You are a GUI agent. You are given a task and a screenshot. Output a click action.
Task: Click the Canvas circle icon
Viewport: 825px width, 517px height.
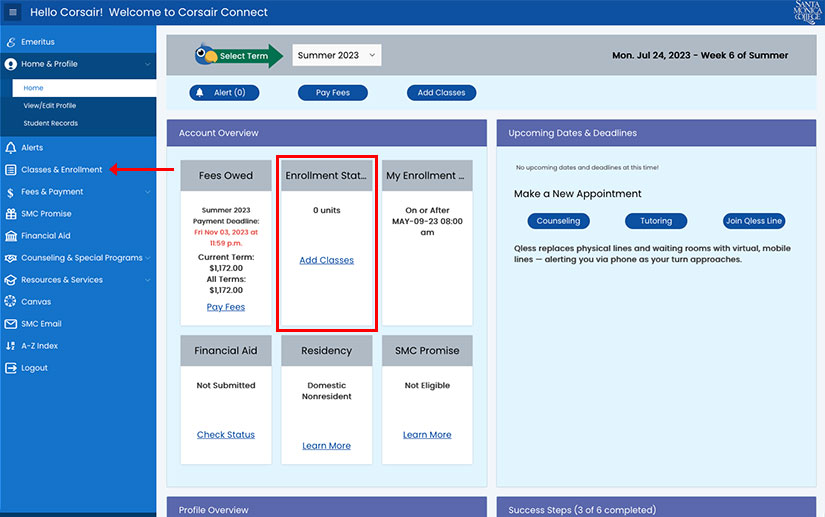tap(11, 301)
